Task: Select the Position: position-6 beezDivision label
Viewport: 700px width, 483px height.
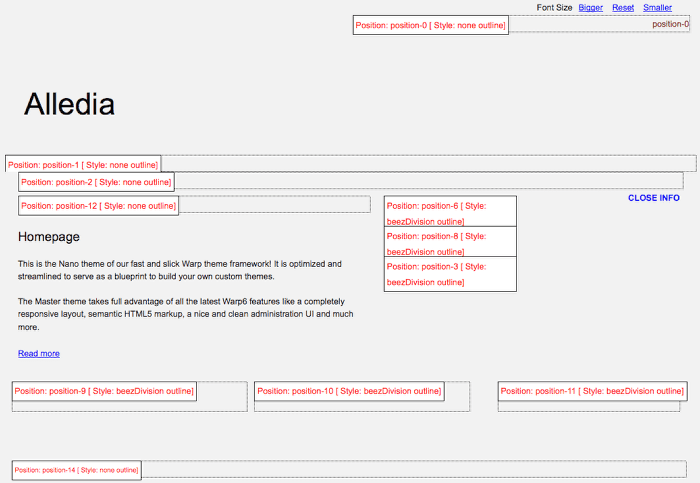Action: pos(450,212)
